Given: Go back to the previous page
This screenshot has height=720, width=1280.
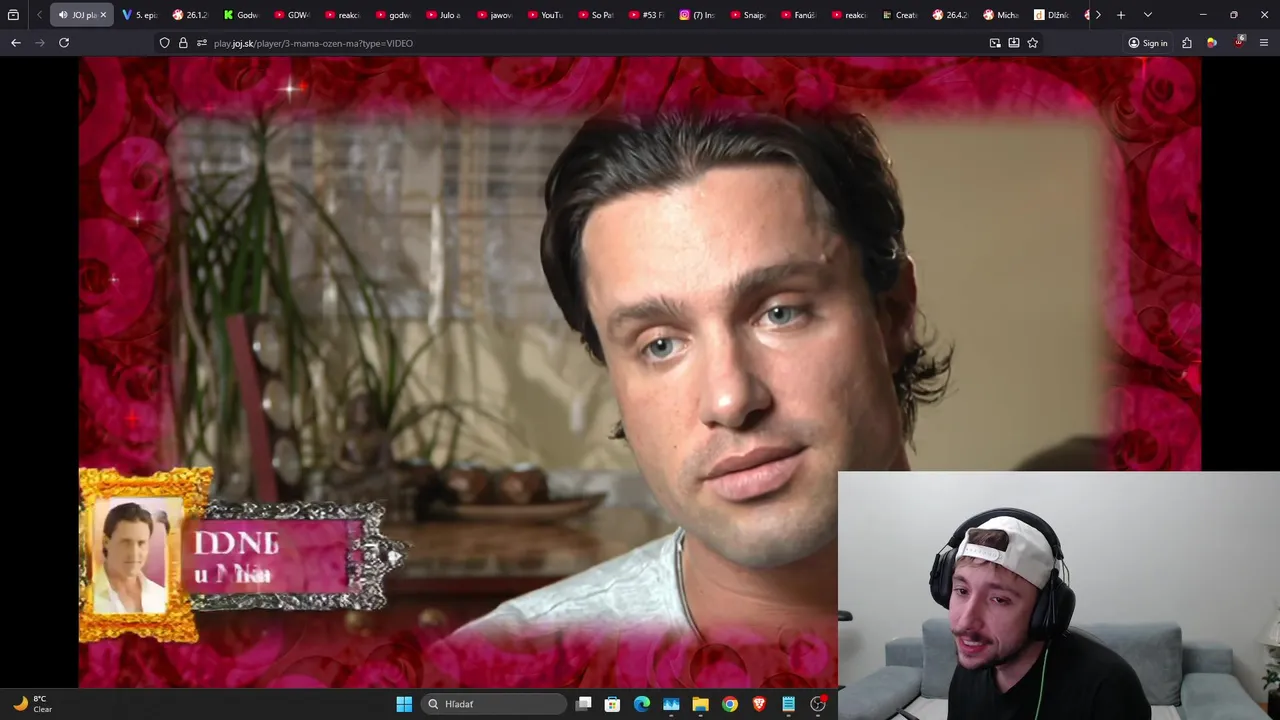Looking at the screenshot, I should click(15, 43).
